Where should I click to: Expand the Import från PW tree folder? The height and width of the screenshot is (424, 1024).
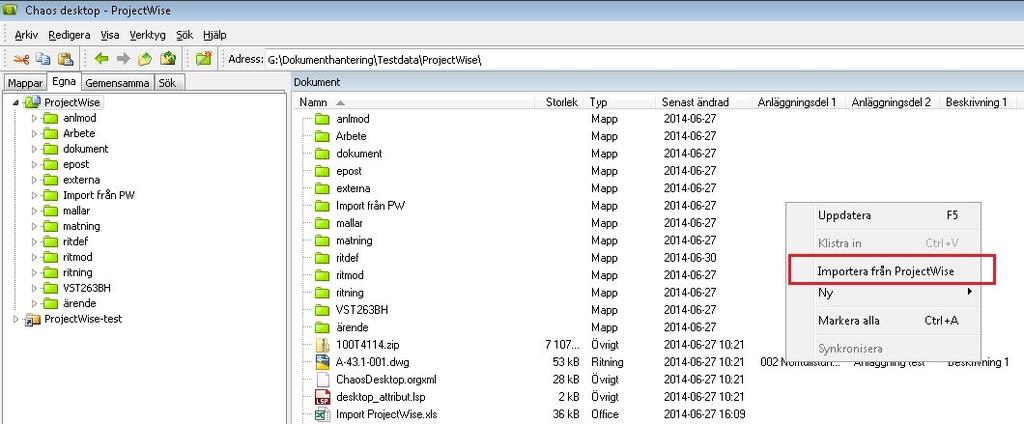click(35, 195)
